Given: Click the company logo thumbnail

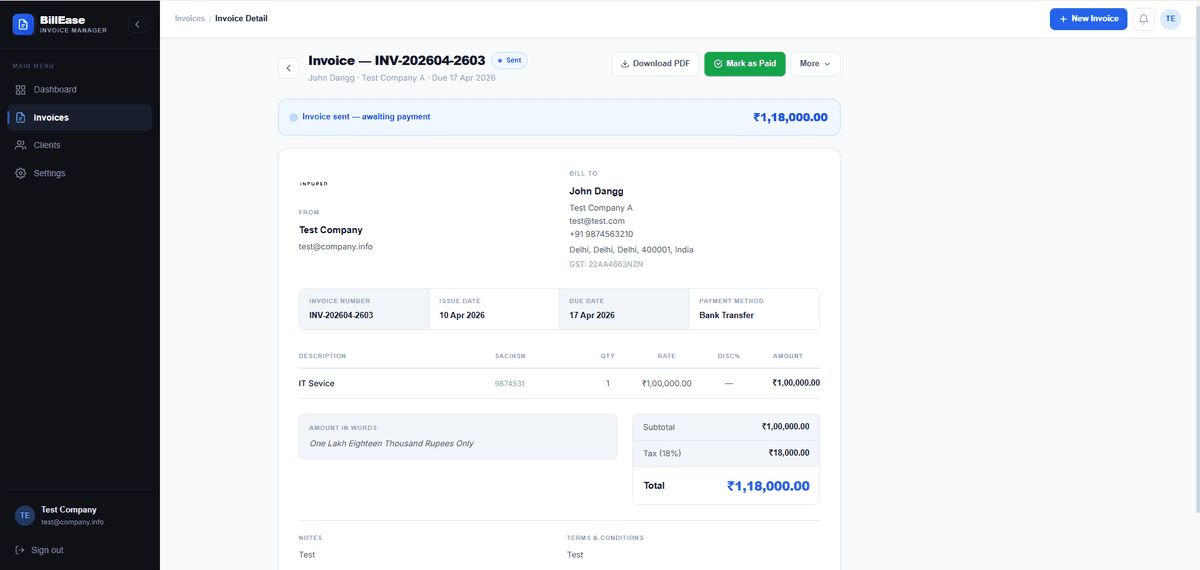Looking at the screenshot, I should pyautogui.click(x=313, y=184).
